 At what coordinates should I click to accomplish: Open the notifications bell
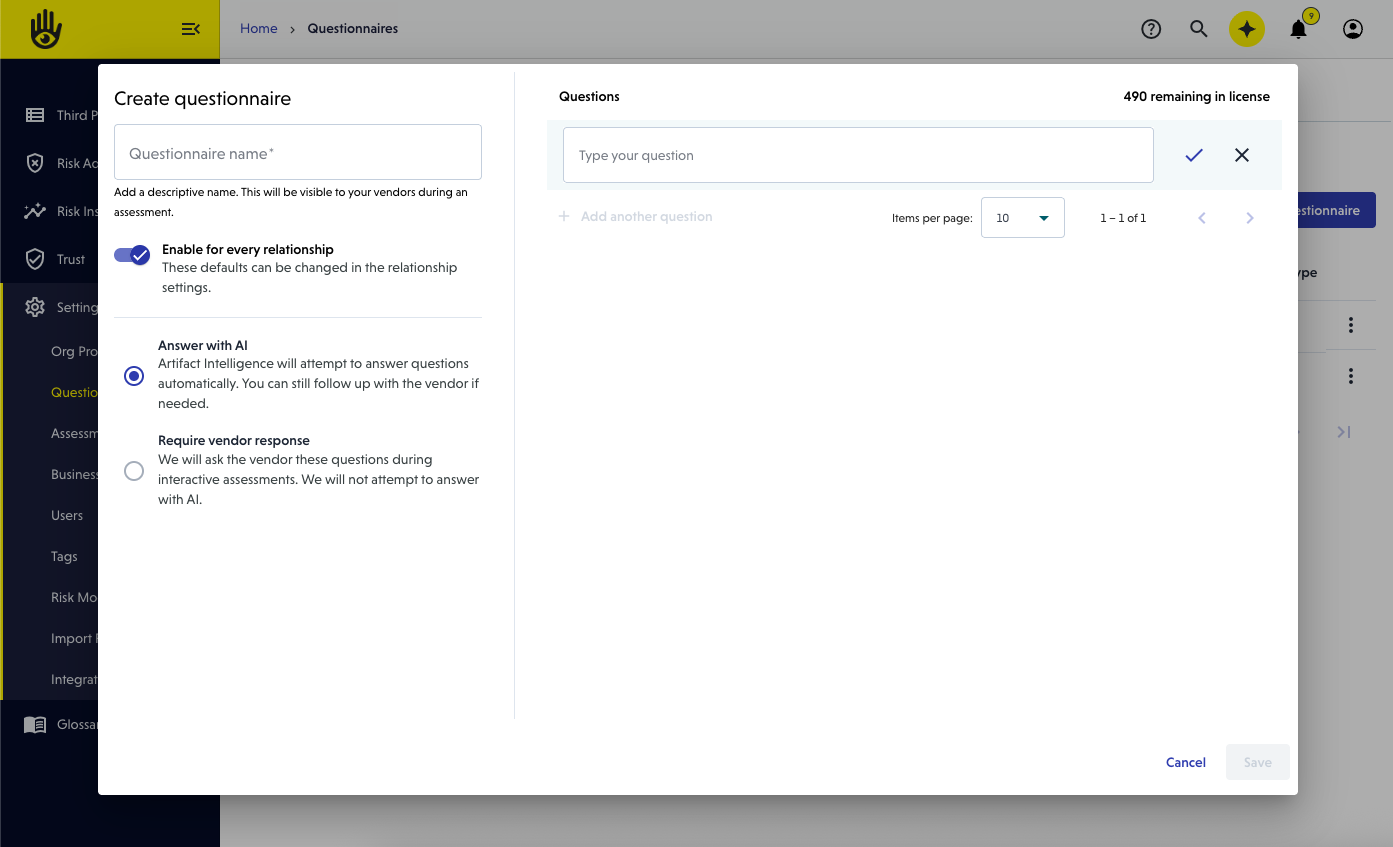(1298, 29)
